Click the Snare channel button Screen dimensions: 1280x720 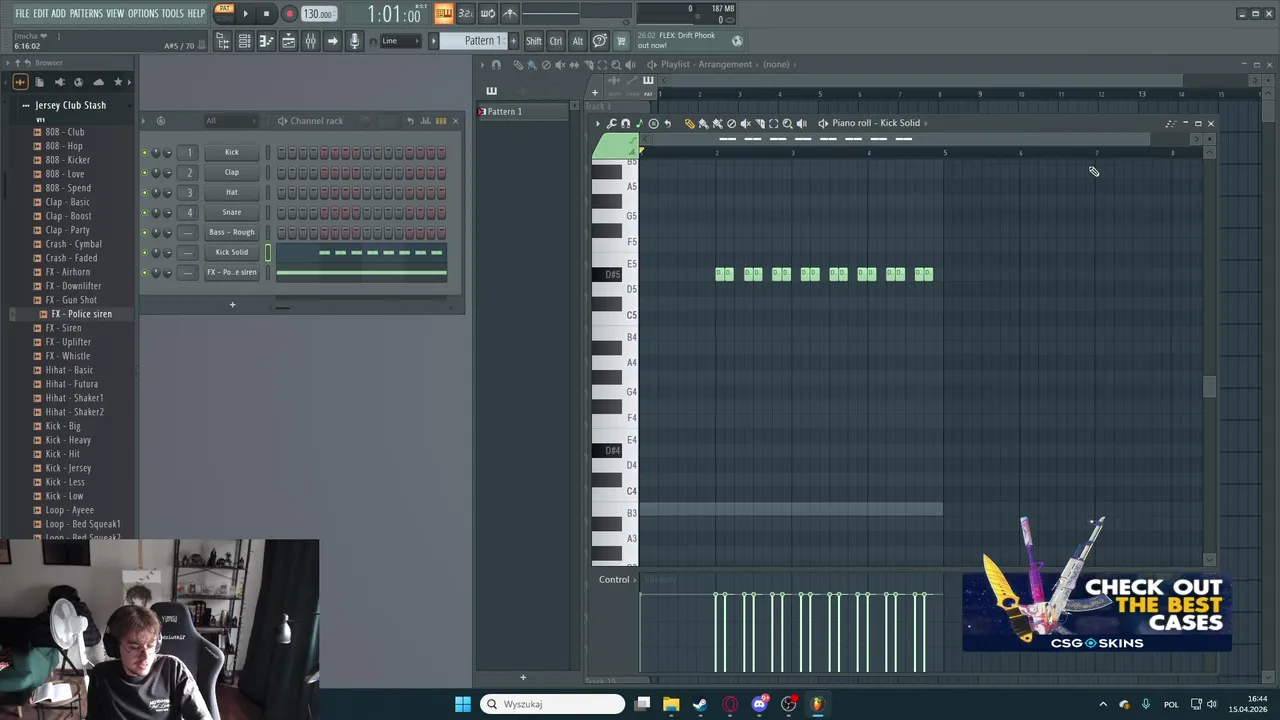232,212
